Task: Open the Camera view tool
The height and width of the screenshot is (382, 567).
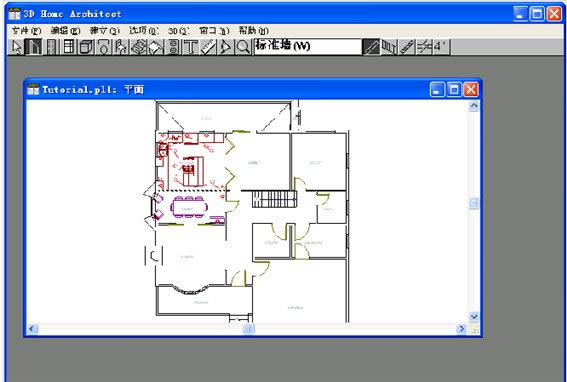Action: 225,47
